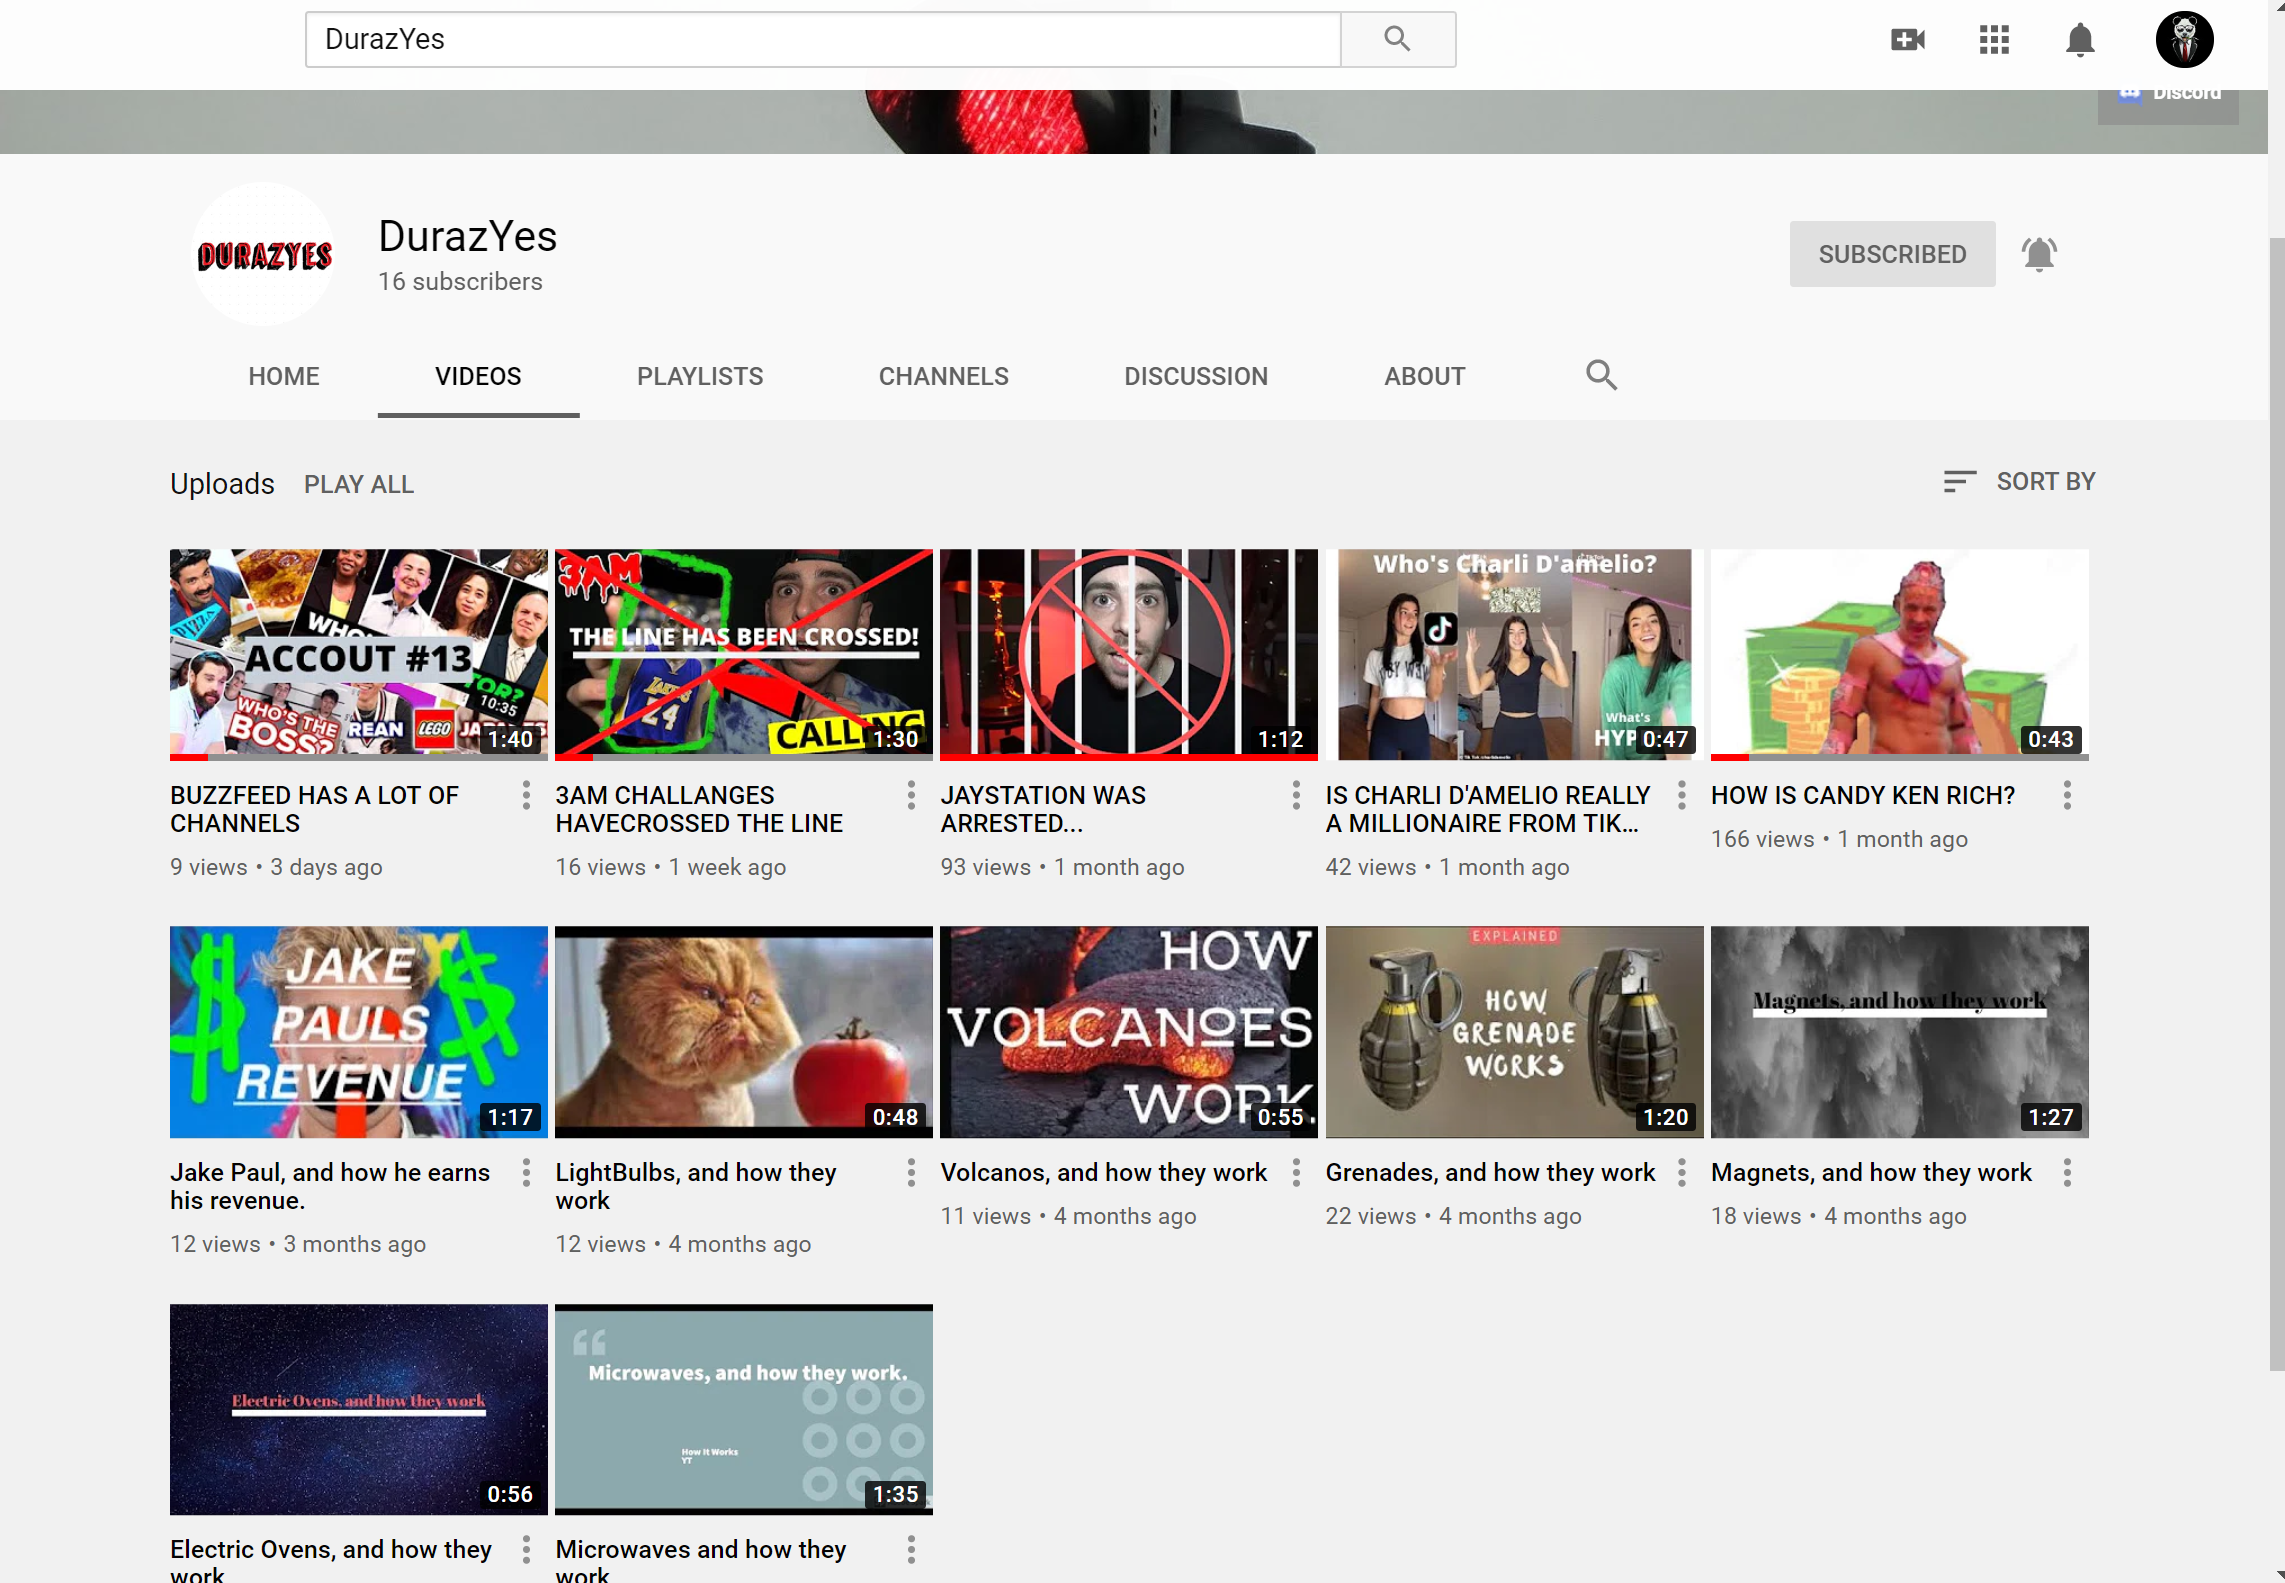Screen dimensions: 2285x1583
Task: Open the notifications bell in top bar
Action: point(2080,40)
